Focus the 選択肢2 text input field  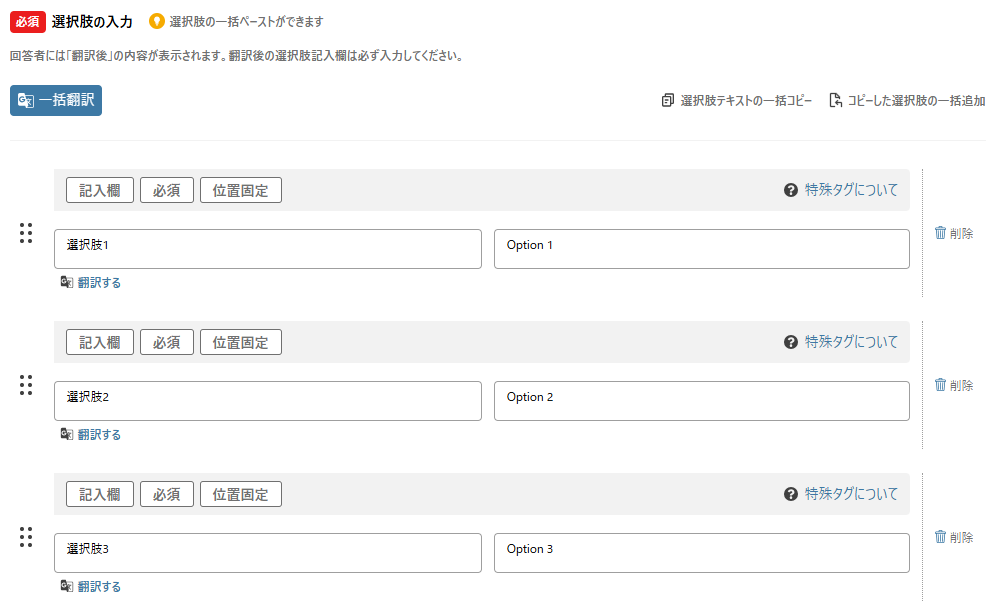tap(268, 401)
